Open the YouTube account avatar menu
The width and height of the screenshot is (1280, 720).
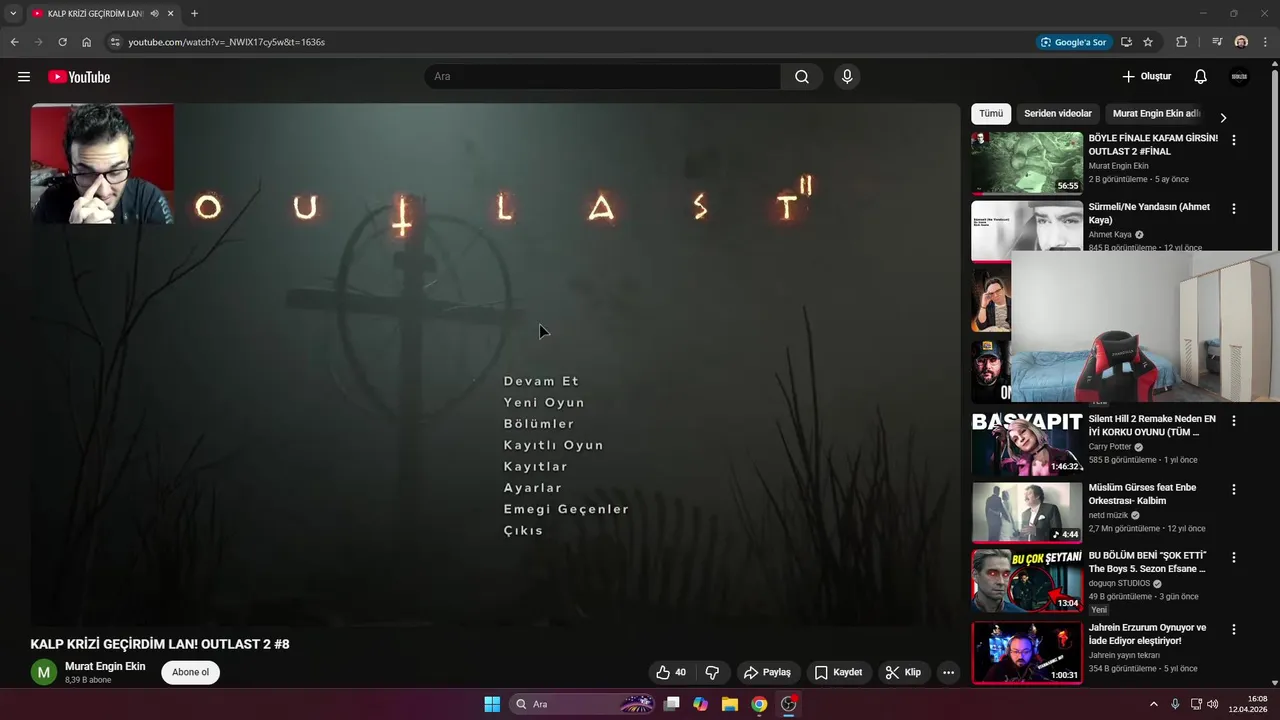[1239, 77]
